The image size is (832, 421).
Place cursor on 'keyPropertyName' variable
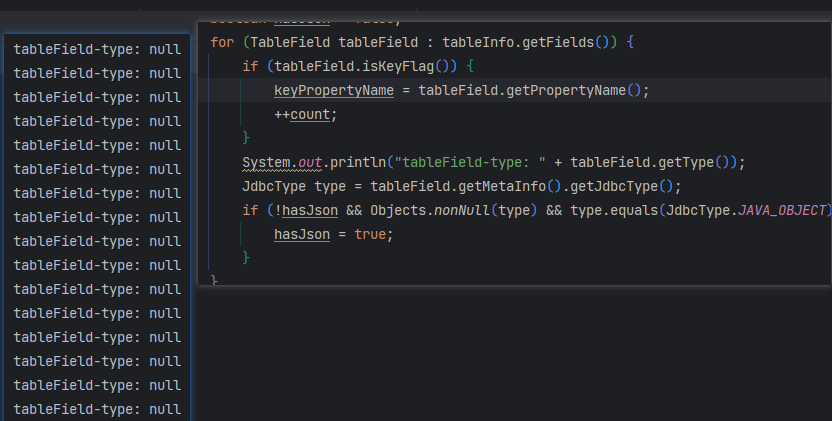[334, 90]
